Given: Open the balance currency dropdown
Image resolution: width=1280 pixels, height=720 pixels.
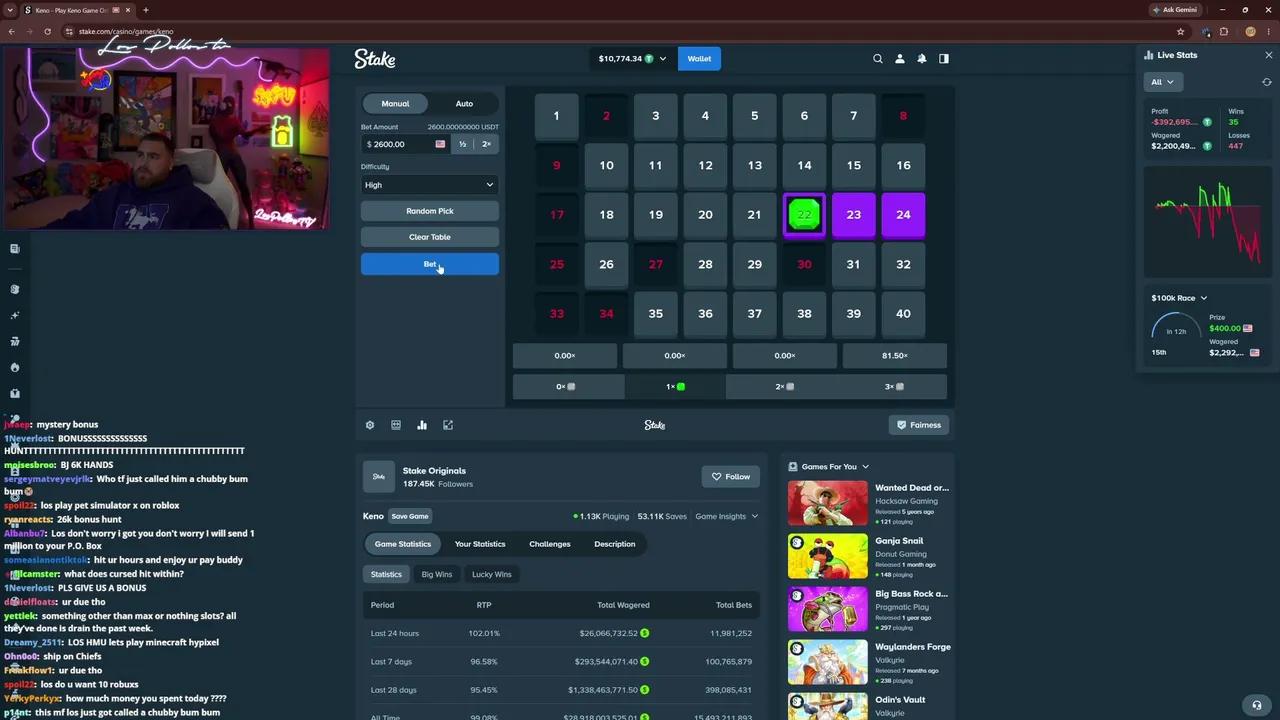Looking at the screenshot, I should coord(633,59).
